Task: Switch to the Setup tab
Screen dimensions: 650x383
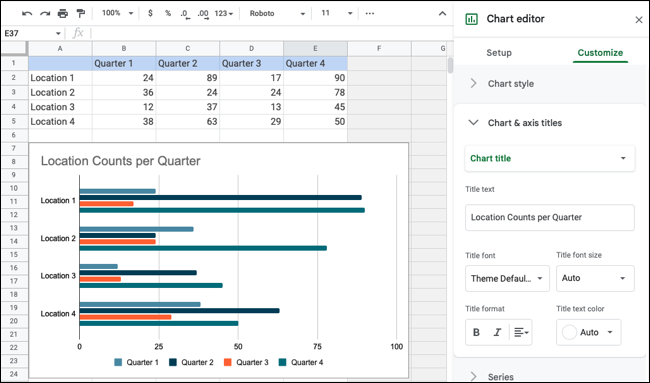Action: (x=499, y=53)
